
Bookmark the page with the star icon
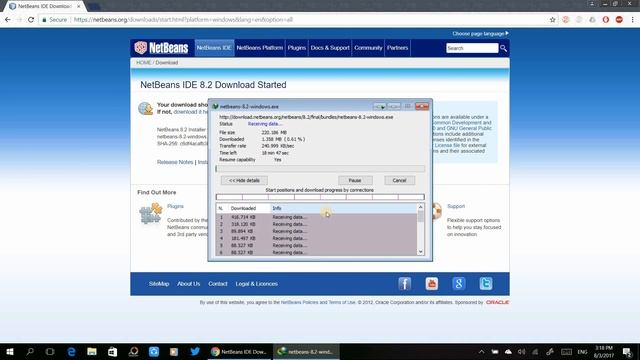(x=553, y=20)
